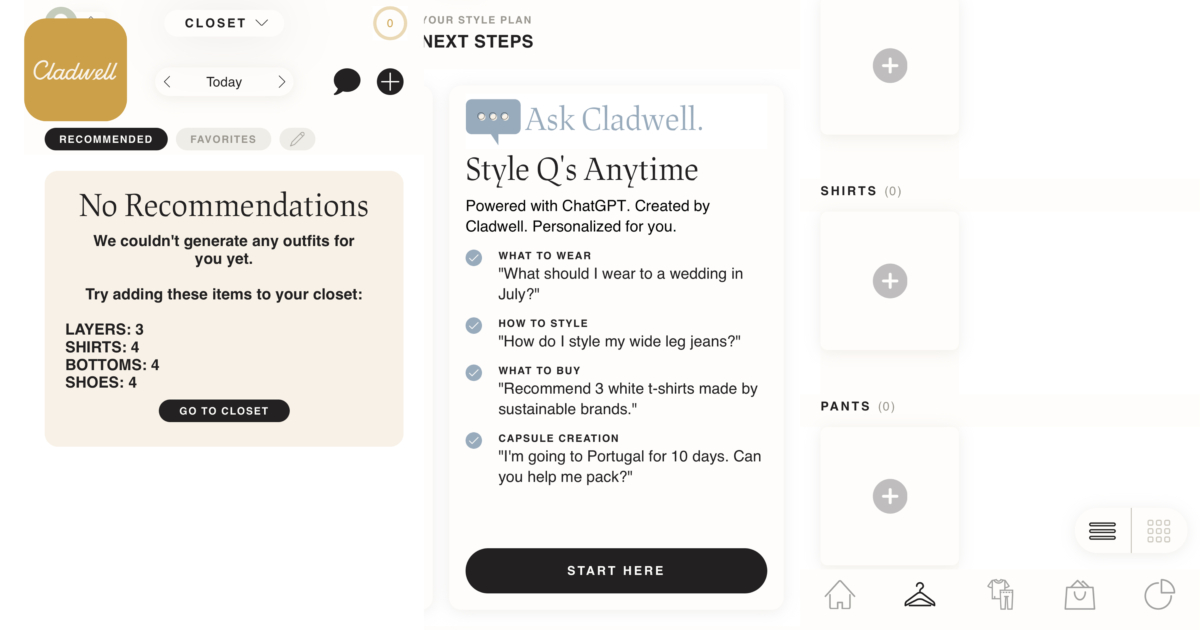This screenshot has width=1200, height=630.
Task: Toggle the What to Wear checkmark
Action: click(x=474, y=258)
